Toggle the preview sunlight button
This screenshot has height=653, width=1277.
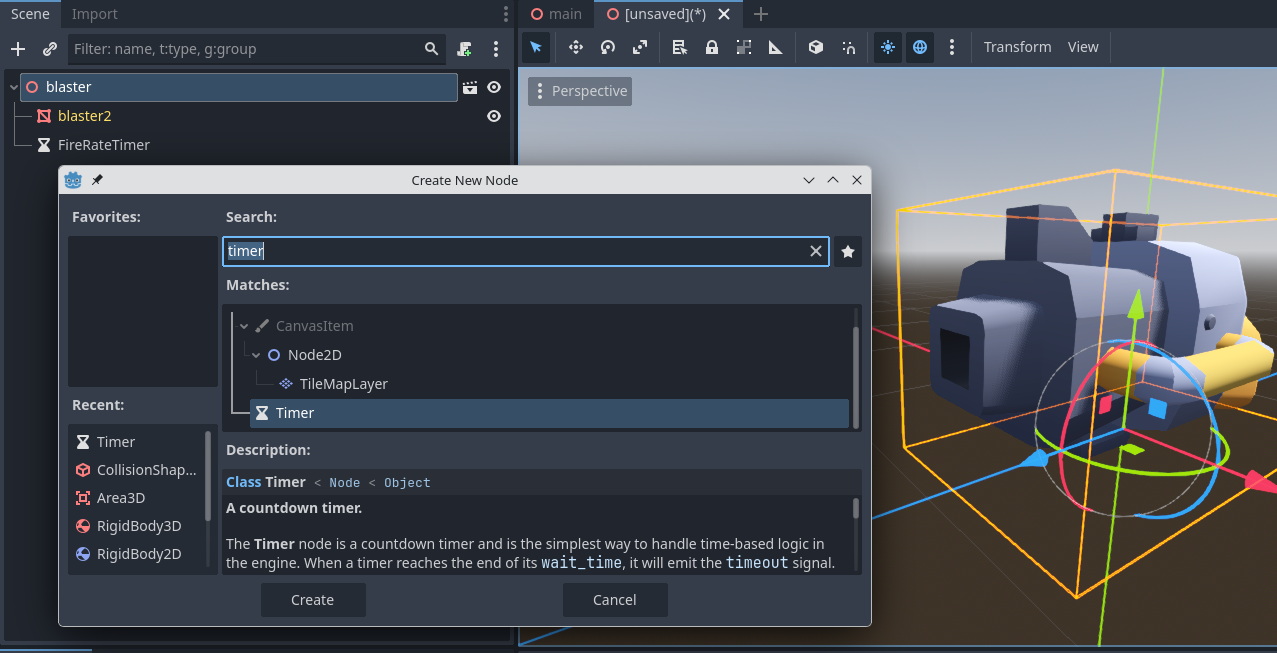(887, 47)
